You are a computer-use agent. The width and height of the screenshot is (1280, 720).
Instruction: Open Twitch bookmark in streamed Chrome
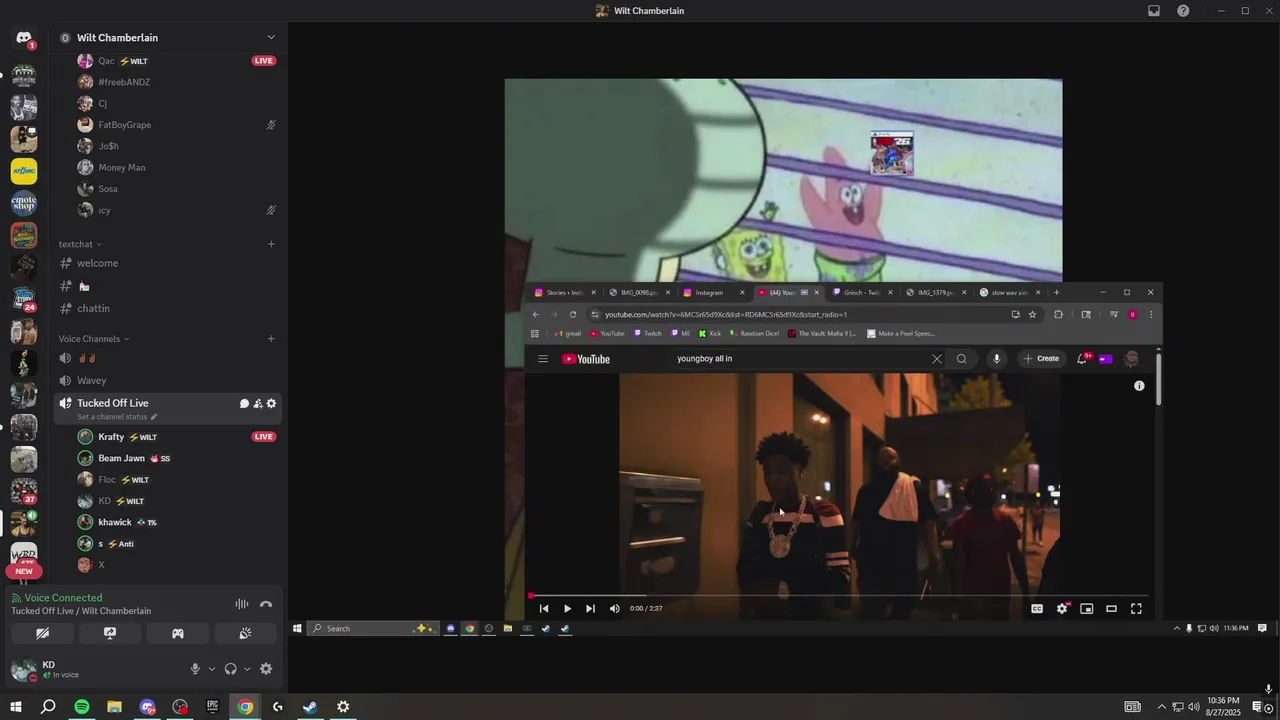[x=647, y=333]
